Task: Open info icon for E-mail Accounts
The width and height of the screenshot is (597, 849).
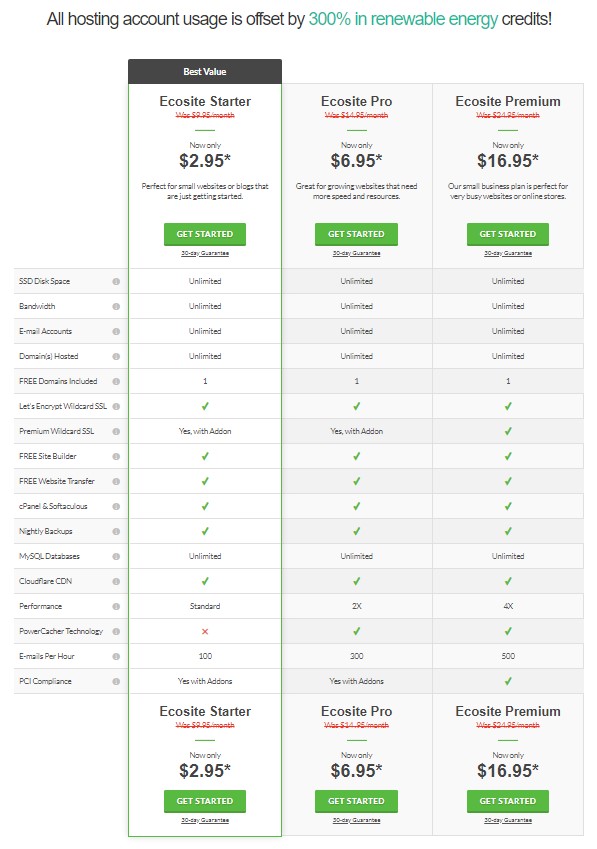Action: point(116,331)
